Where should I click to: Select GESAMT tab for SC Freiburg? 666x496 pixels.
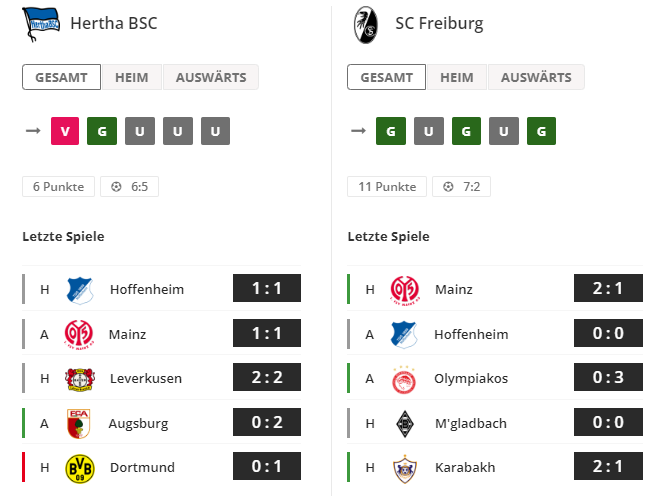[387, 77]
